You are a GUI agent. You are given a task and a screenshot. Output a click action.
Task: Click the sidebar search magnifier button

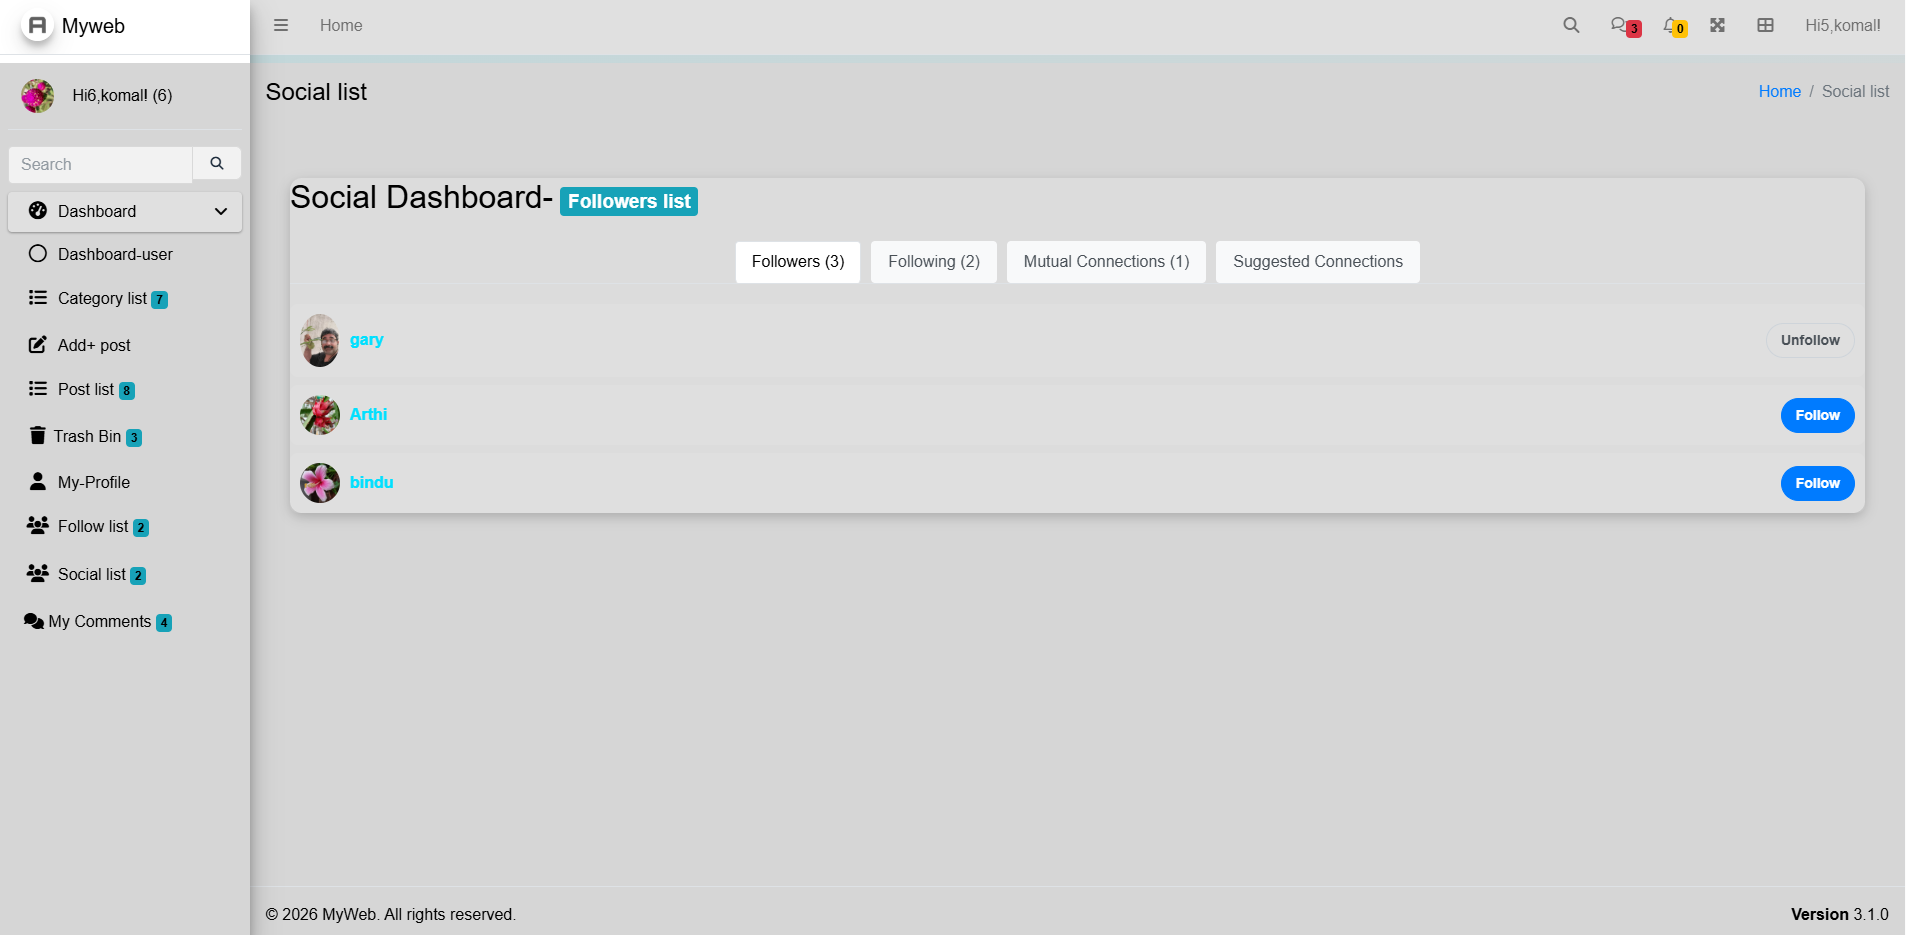click(217, 163)
